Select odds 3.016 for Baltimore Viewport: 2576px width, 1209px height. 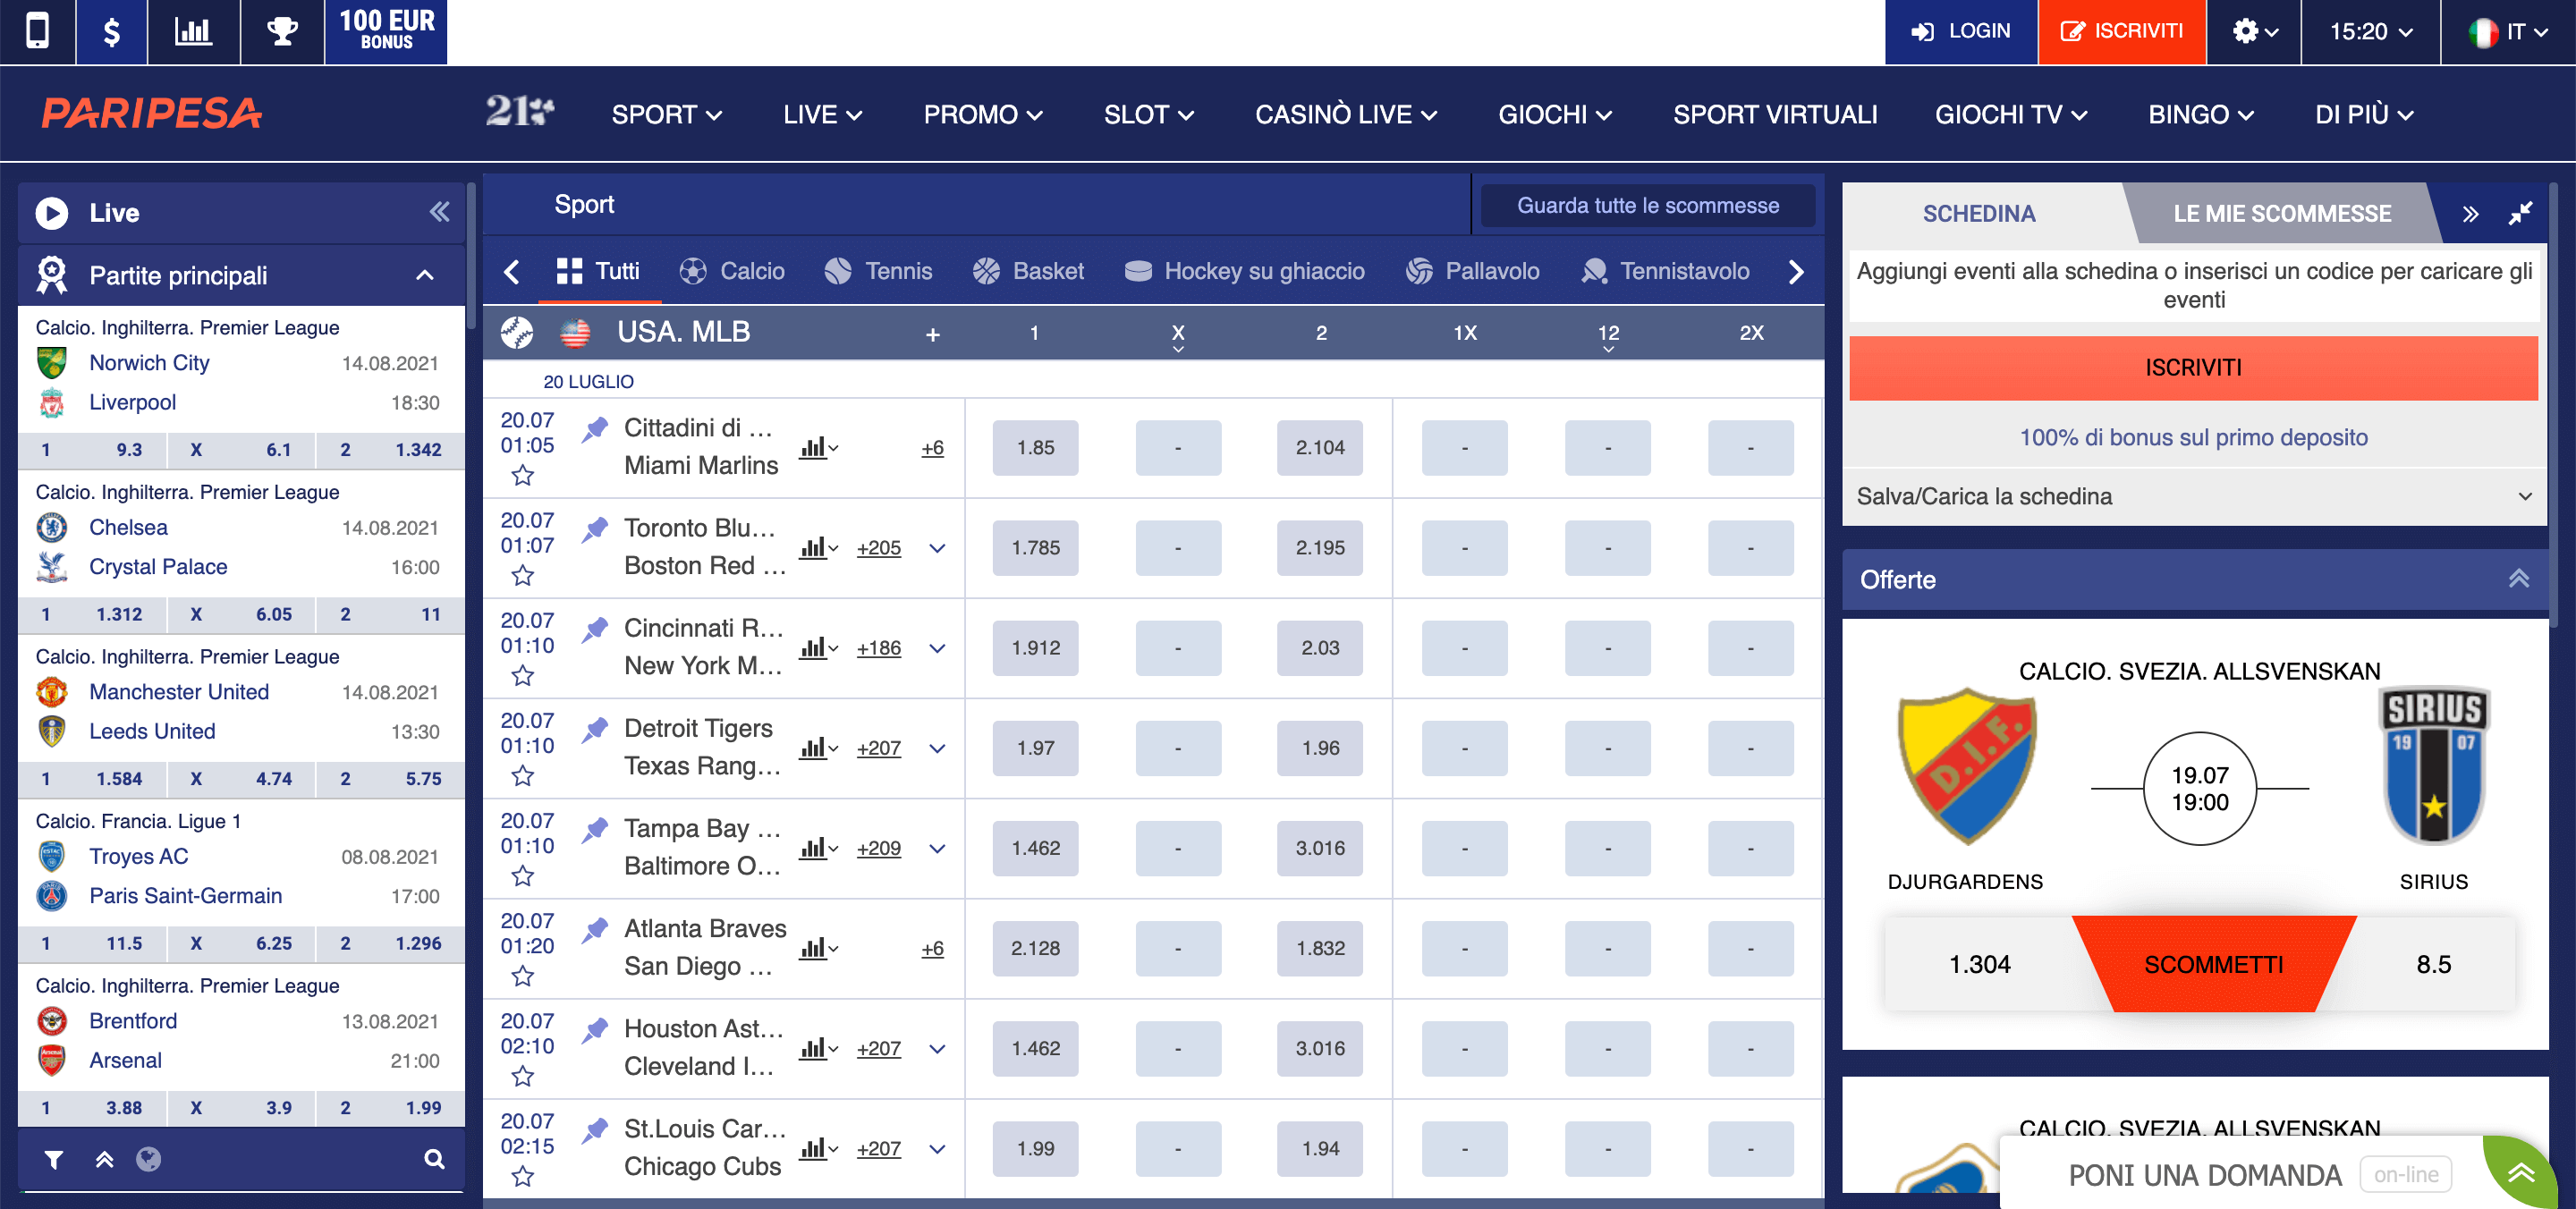coord(1319,847)
